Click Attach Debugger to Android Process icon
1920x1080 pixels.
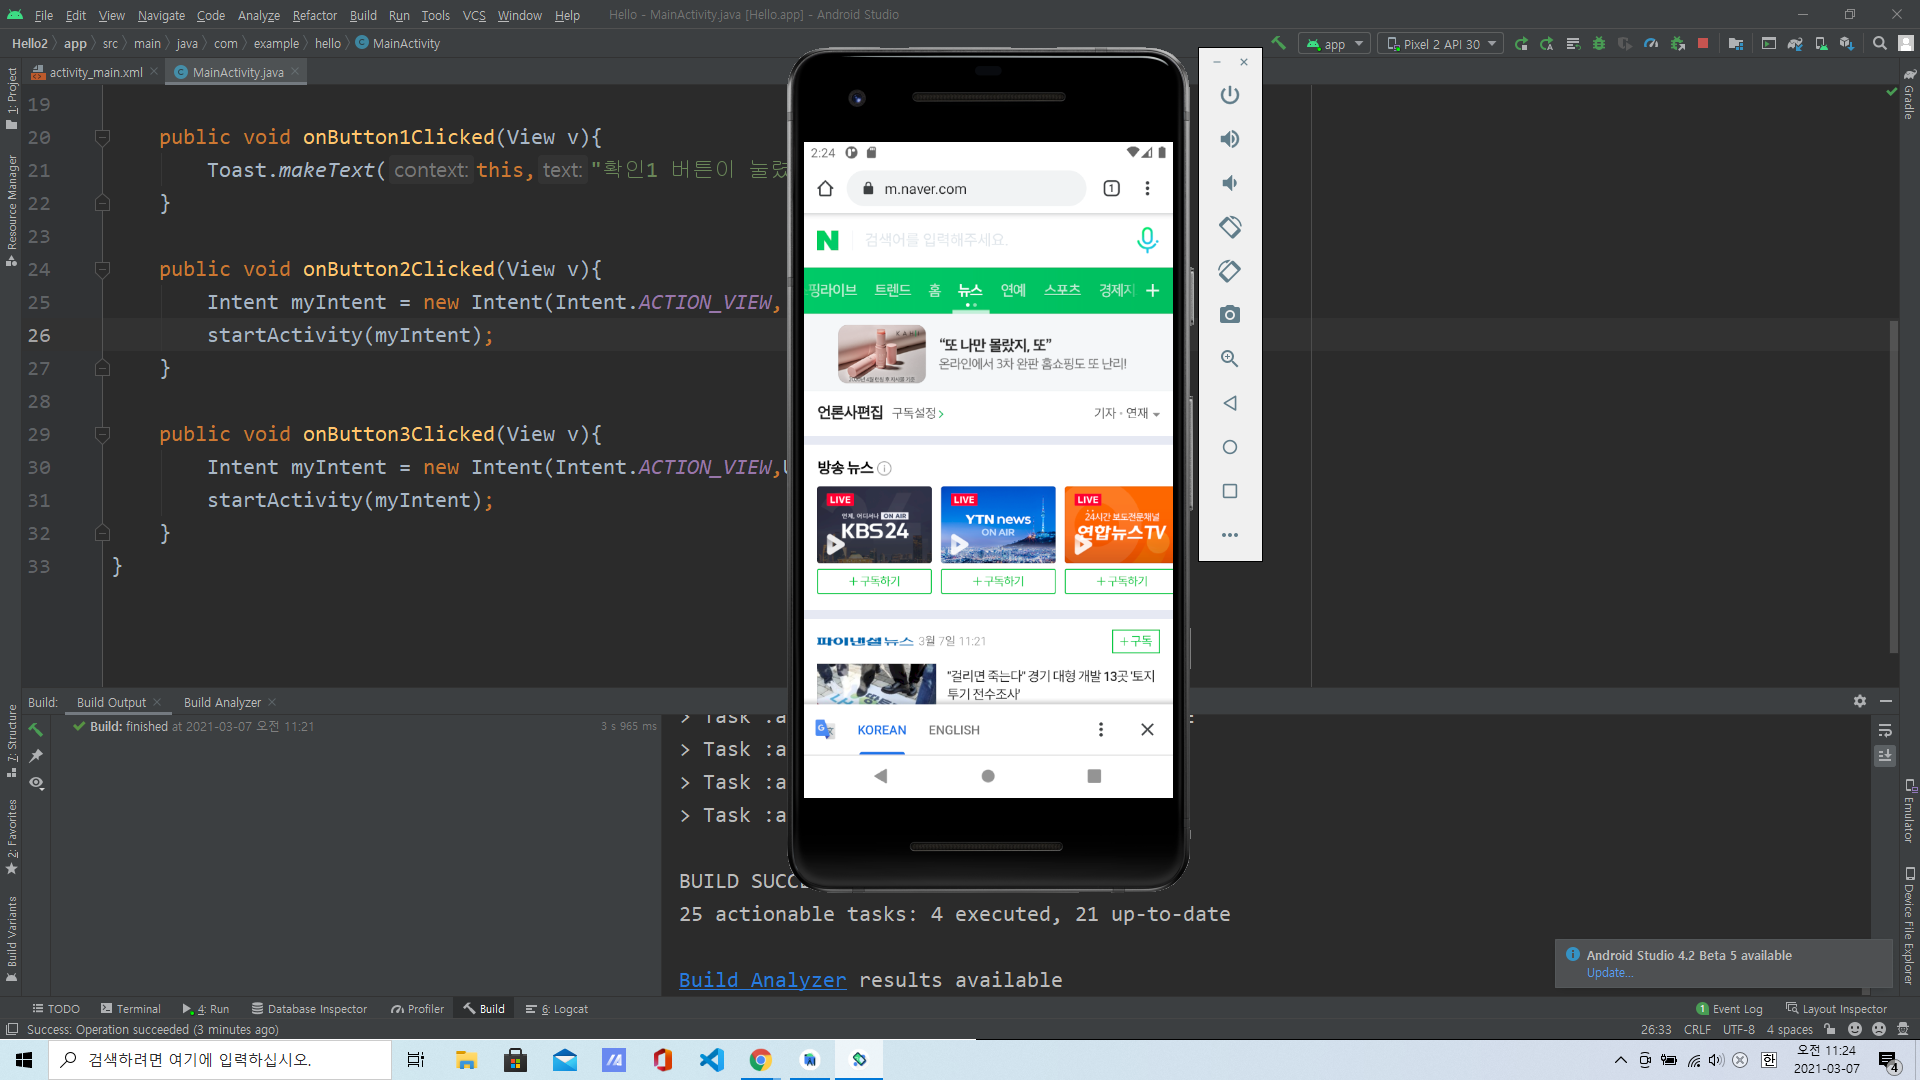pyautogui.click(x=1677, y=44)
